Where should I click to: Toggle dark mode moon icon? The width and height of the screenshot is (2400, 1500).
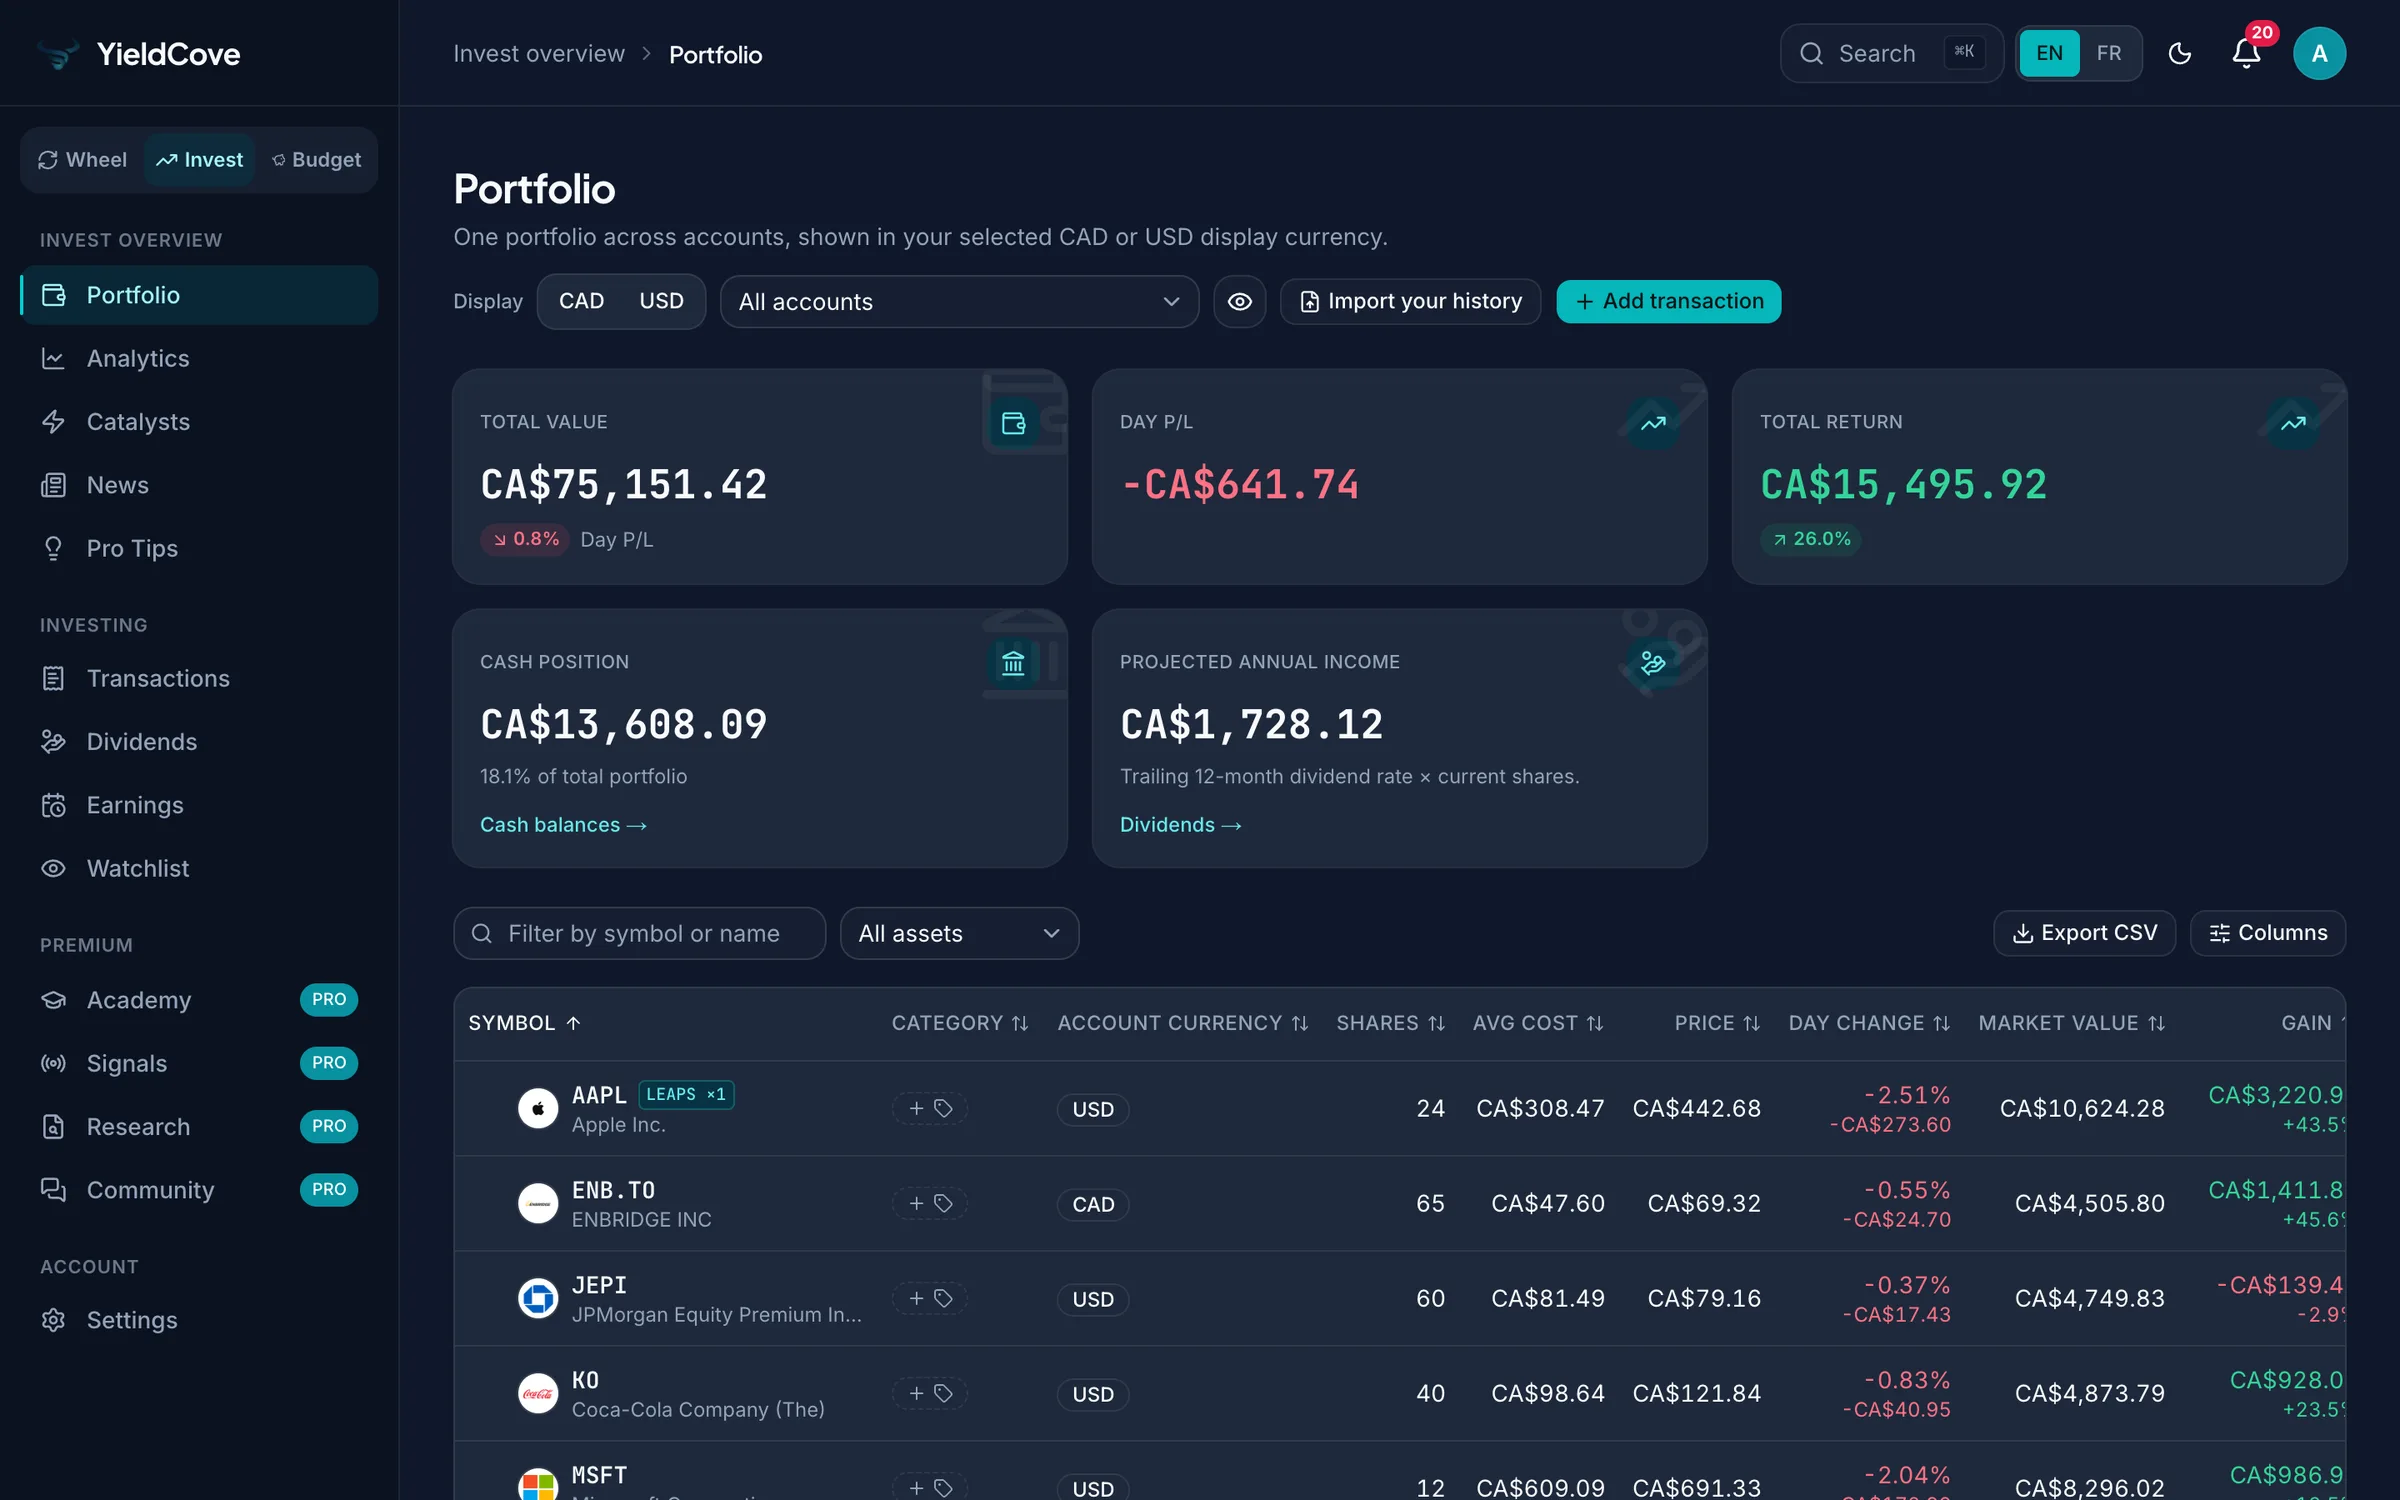2180,53
